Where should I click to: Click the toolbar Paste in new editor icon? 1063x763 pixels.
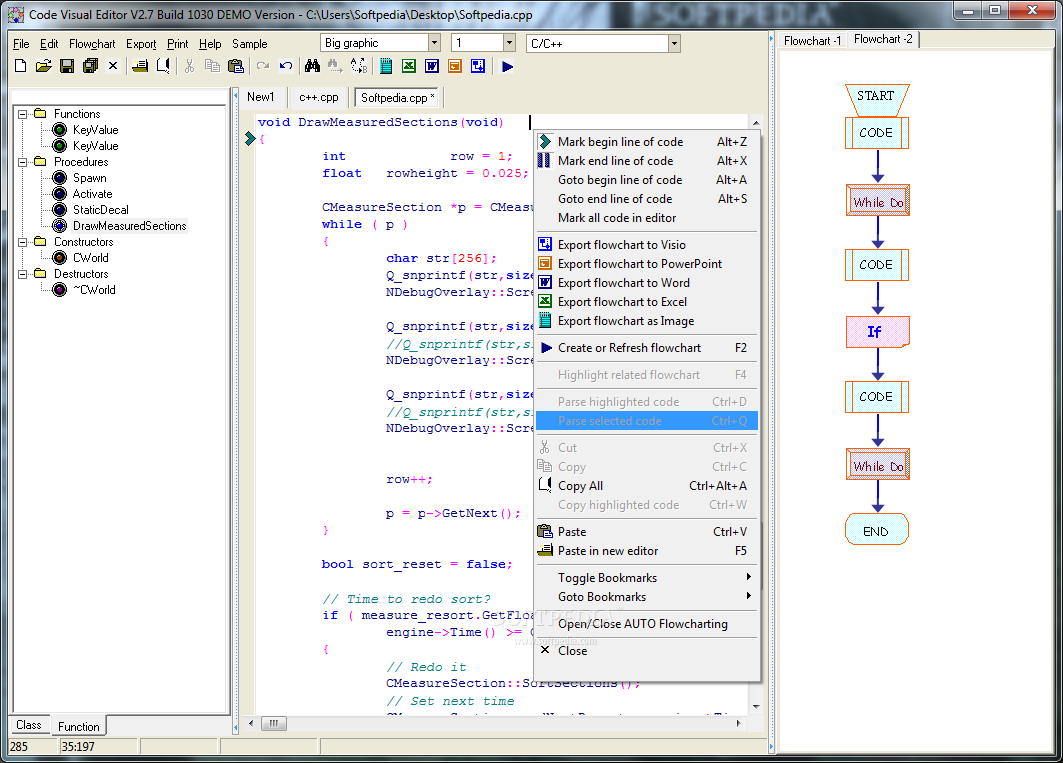click(140, 66)
